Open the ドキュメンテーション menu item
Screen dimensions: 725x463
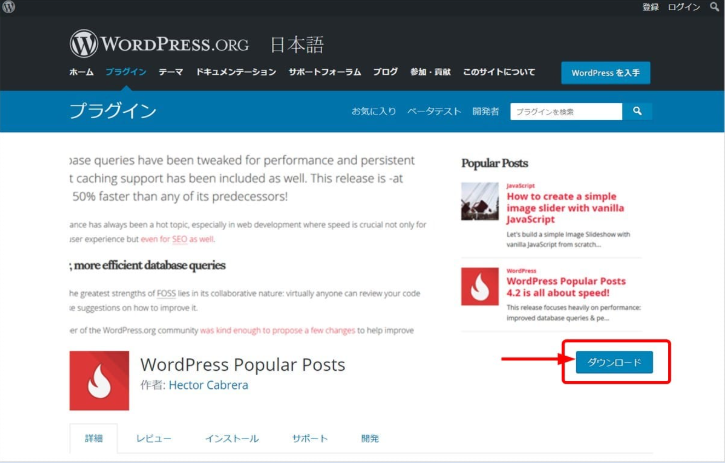236,72
